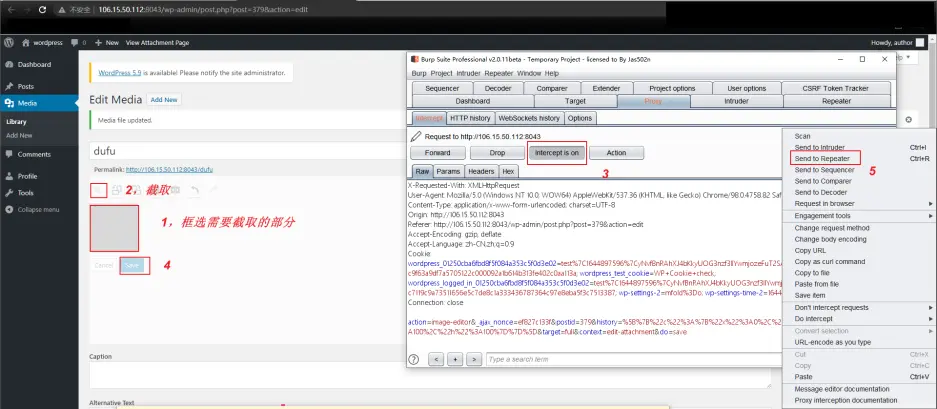937x409 pixels.
Task: Dismiss the Media file updated notice
Action: click(x=908, y=120)
